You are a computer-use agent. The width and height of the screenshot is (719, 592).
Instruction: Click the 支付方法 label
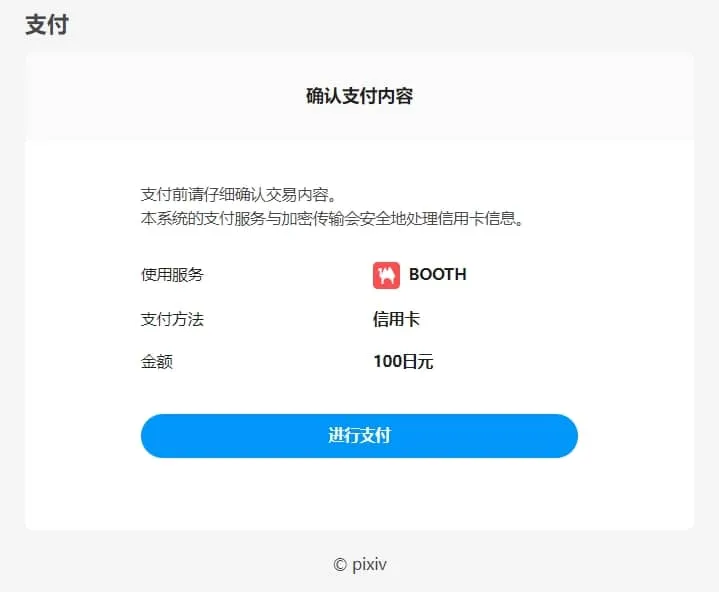pos(172,319)
